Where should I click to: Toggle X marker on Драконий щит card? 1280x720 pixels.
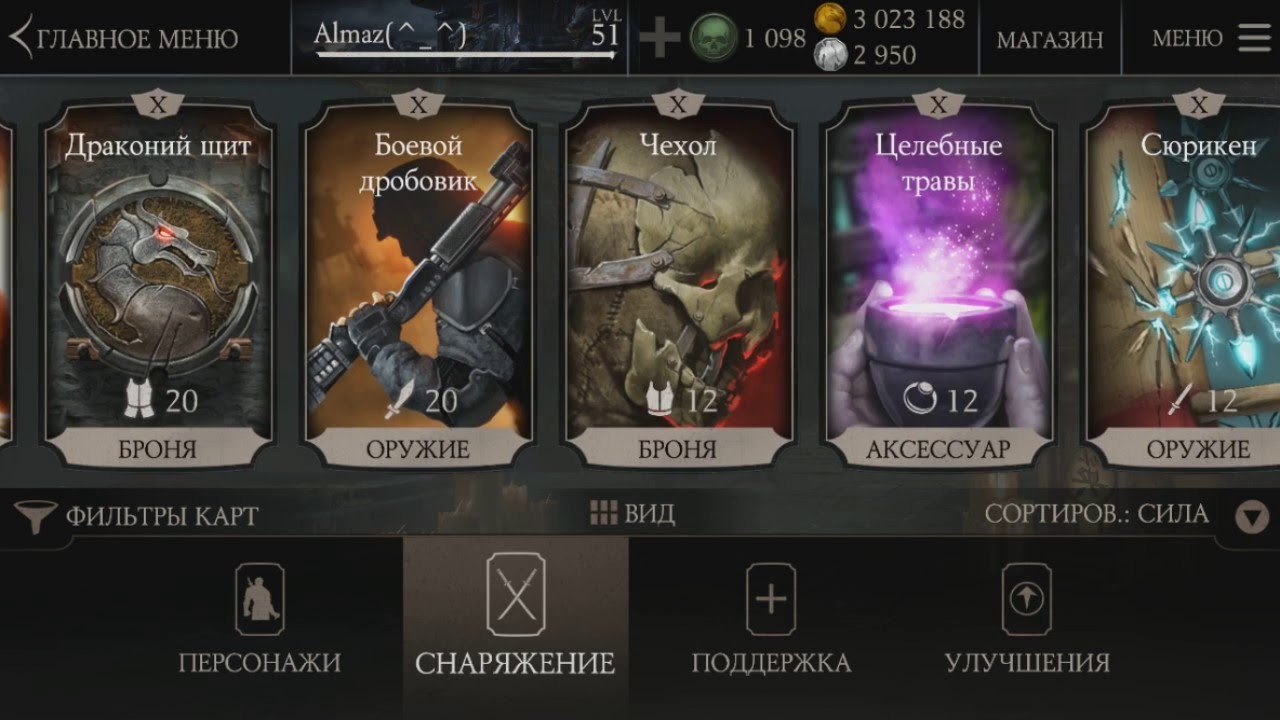coord(158,104)
